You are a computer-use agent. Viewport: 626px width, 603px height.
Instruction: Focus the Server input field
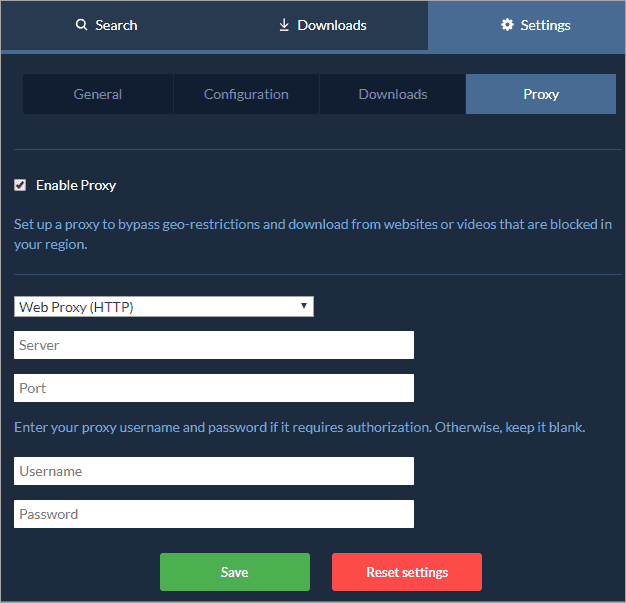pos(214,345)
